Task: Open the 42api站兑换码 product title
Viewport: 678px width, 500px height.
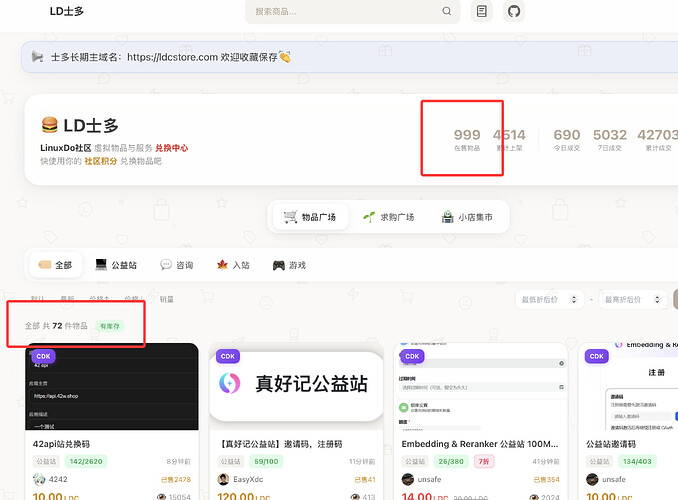Action: [61, 444]
